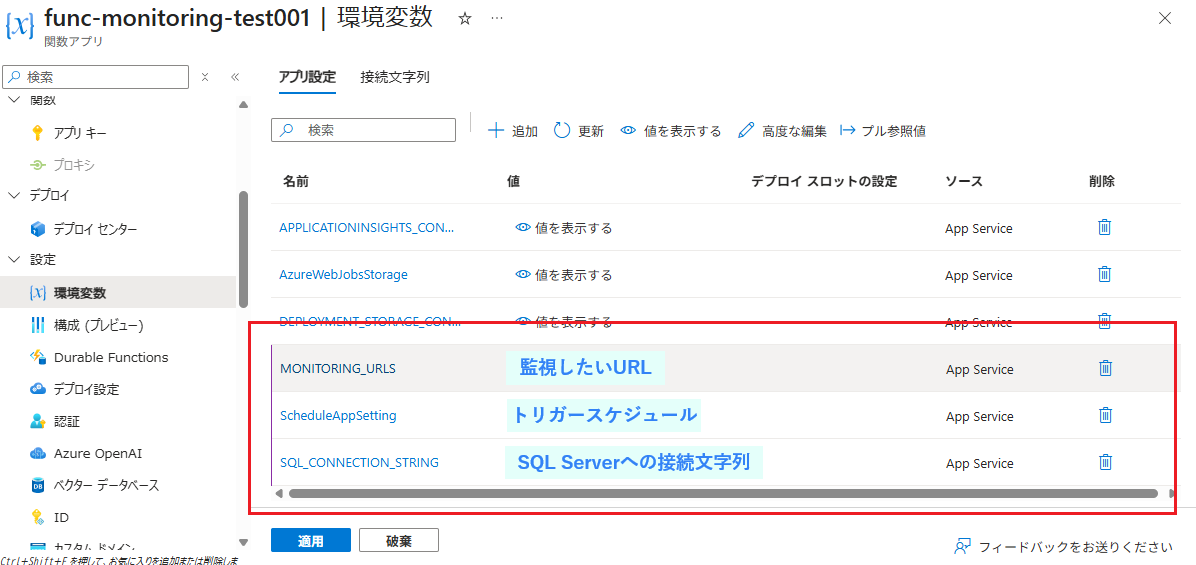Click the key icon beside アプリ キー
Image resolution: width=1196 pixels, height=565 pixels.
[37, 133]
